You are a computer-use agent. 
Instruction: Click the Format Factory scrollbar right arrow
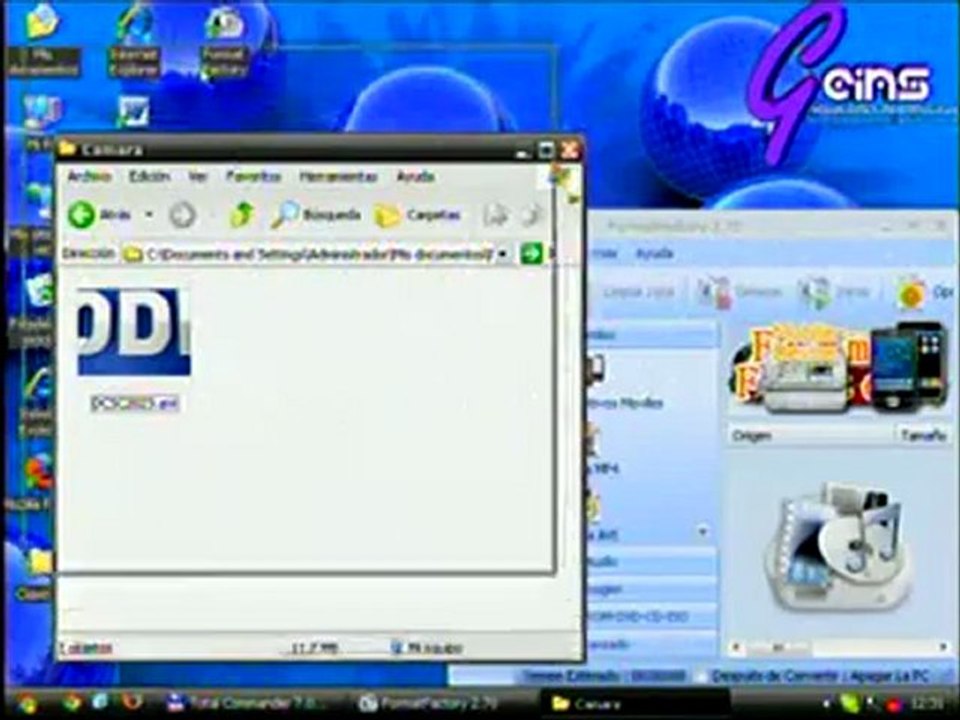pyautogui.click(x=942, y=647)
